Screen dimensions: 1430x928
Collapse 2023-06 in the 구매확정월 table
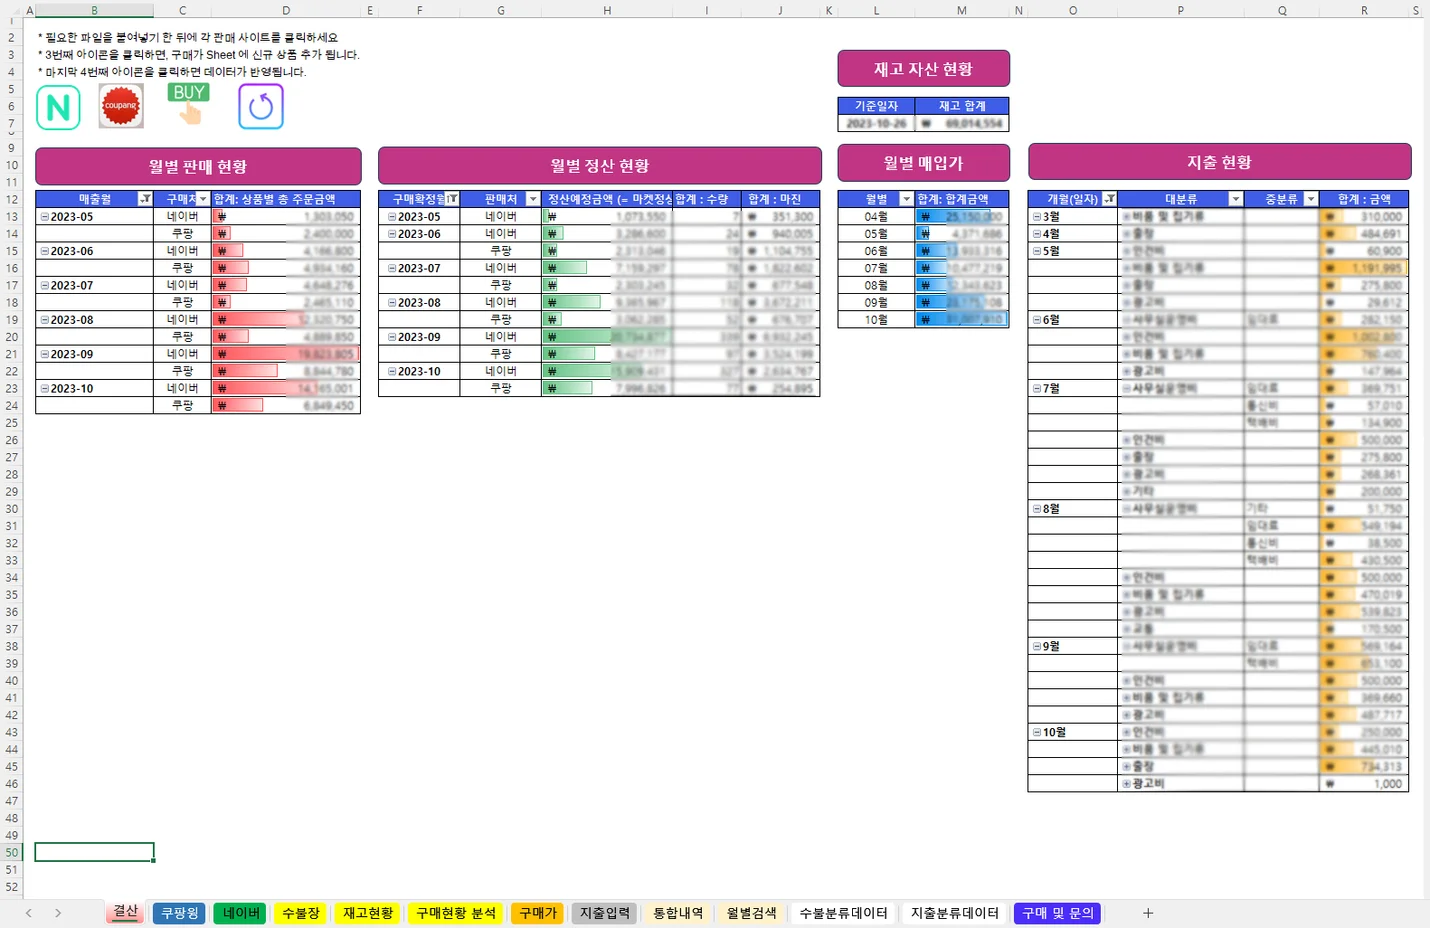click(x=392, y=233)
